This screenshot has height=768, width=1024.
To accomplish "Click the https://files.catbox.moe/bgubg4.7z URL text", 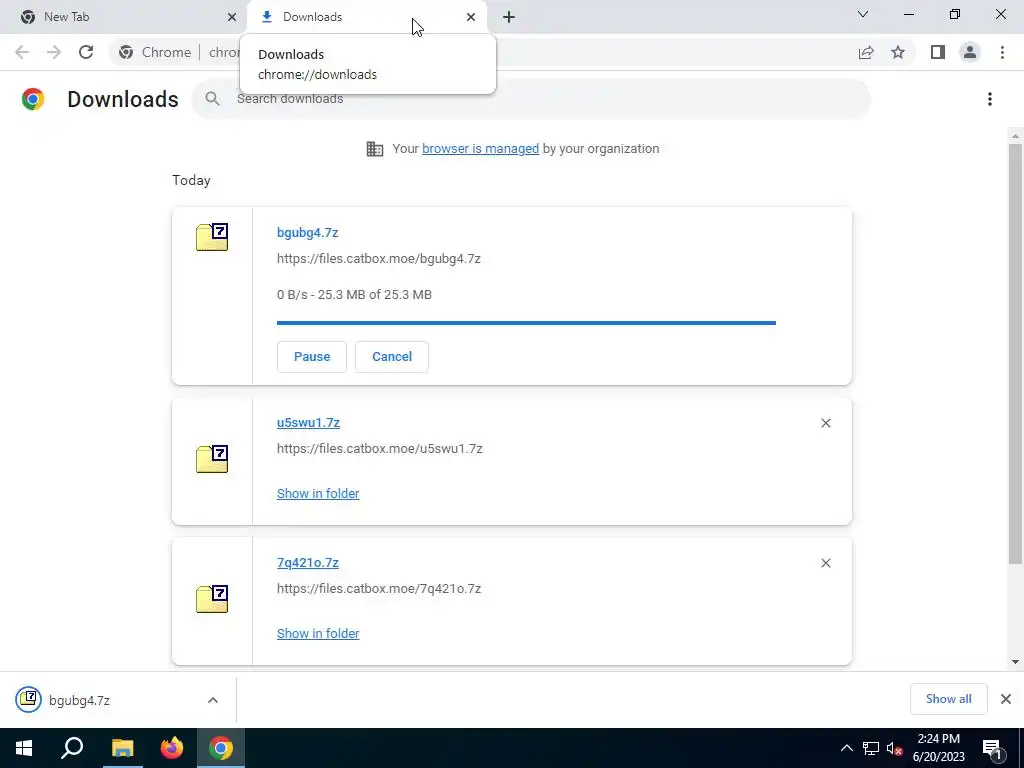I will [x=379, y=259].
